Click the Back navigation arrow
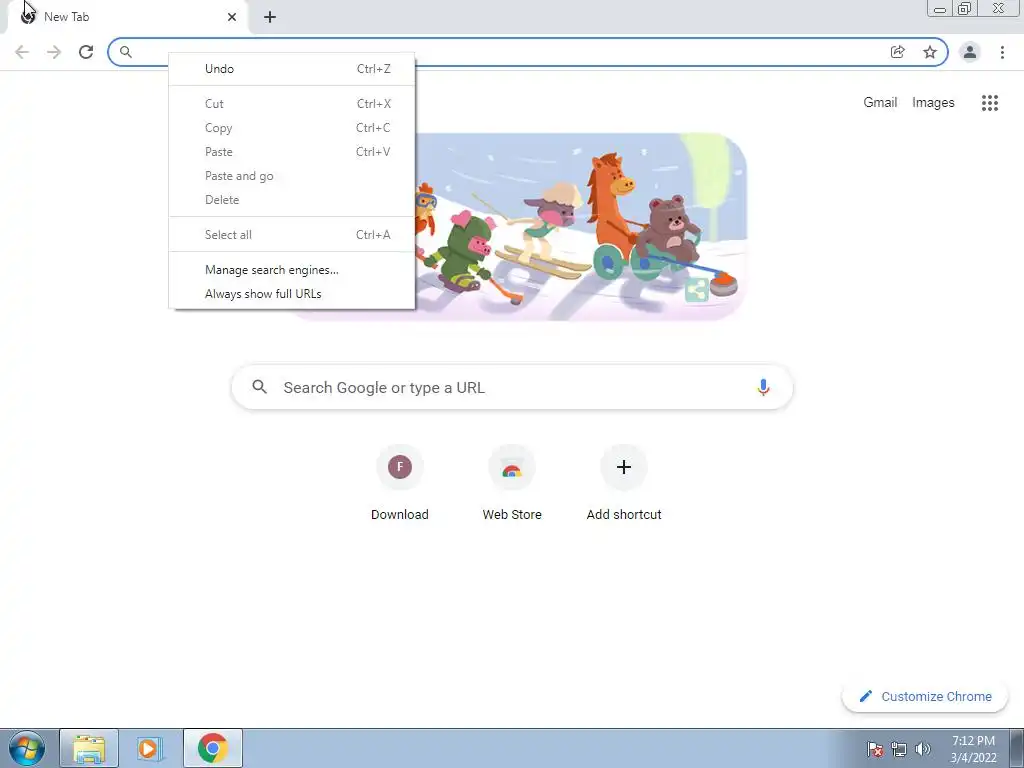The height and width of the screenshot is (768, 1024). pyautogui.click(x=22, y=52)
